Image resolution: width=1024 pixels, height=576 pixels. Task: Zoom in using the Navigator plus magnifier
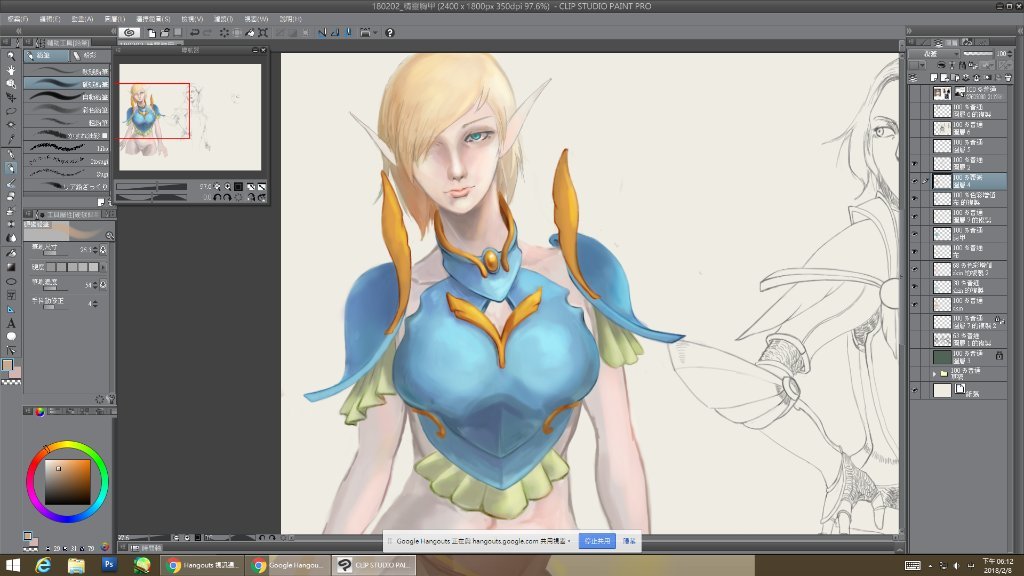point(228,187)
